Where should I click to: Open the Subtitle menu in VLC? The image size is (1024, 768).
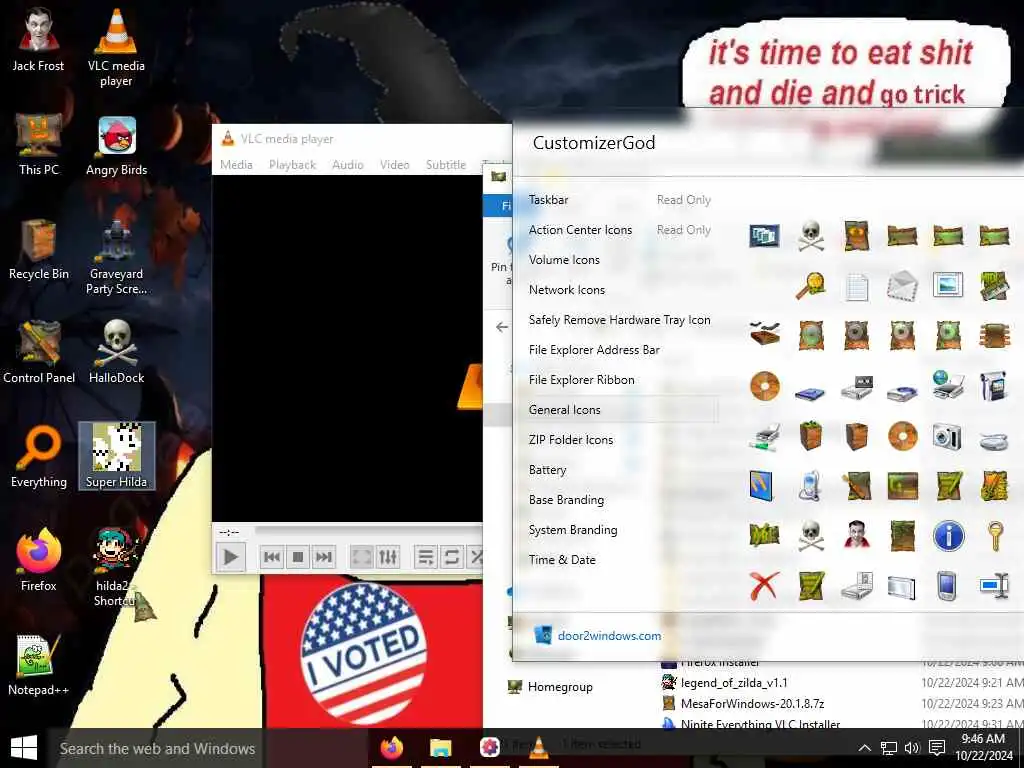[446, 165]
